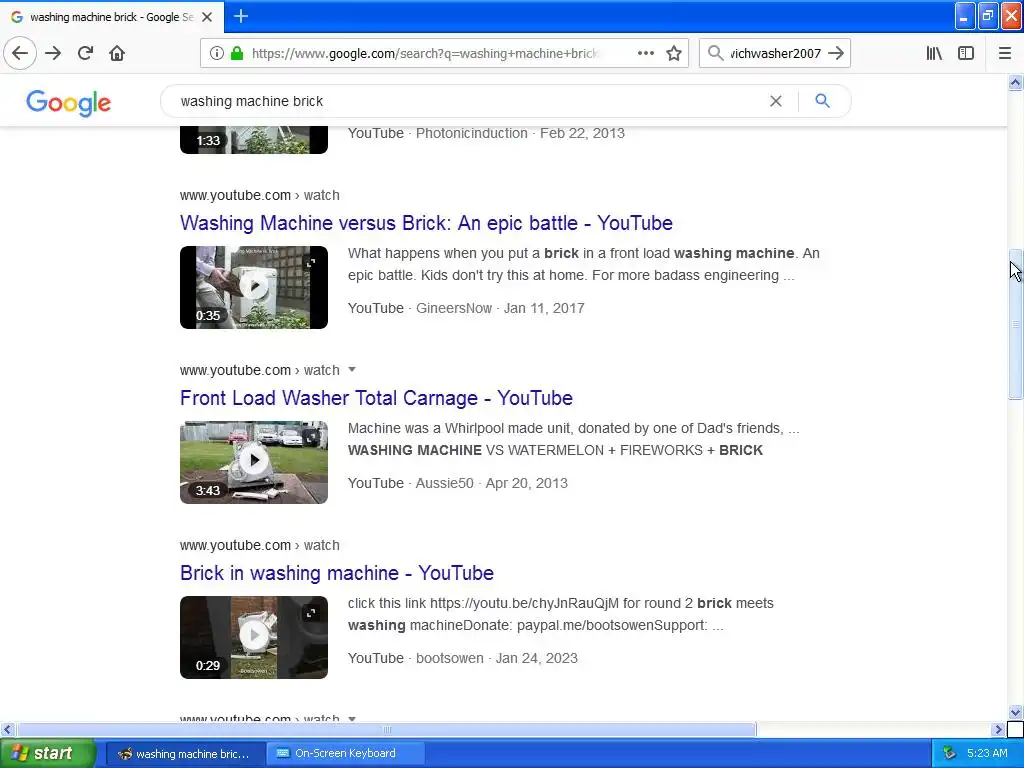Open a new tab

[x=241, y=16]
